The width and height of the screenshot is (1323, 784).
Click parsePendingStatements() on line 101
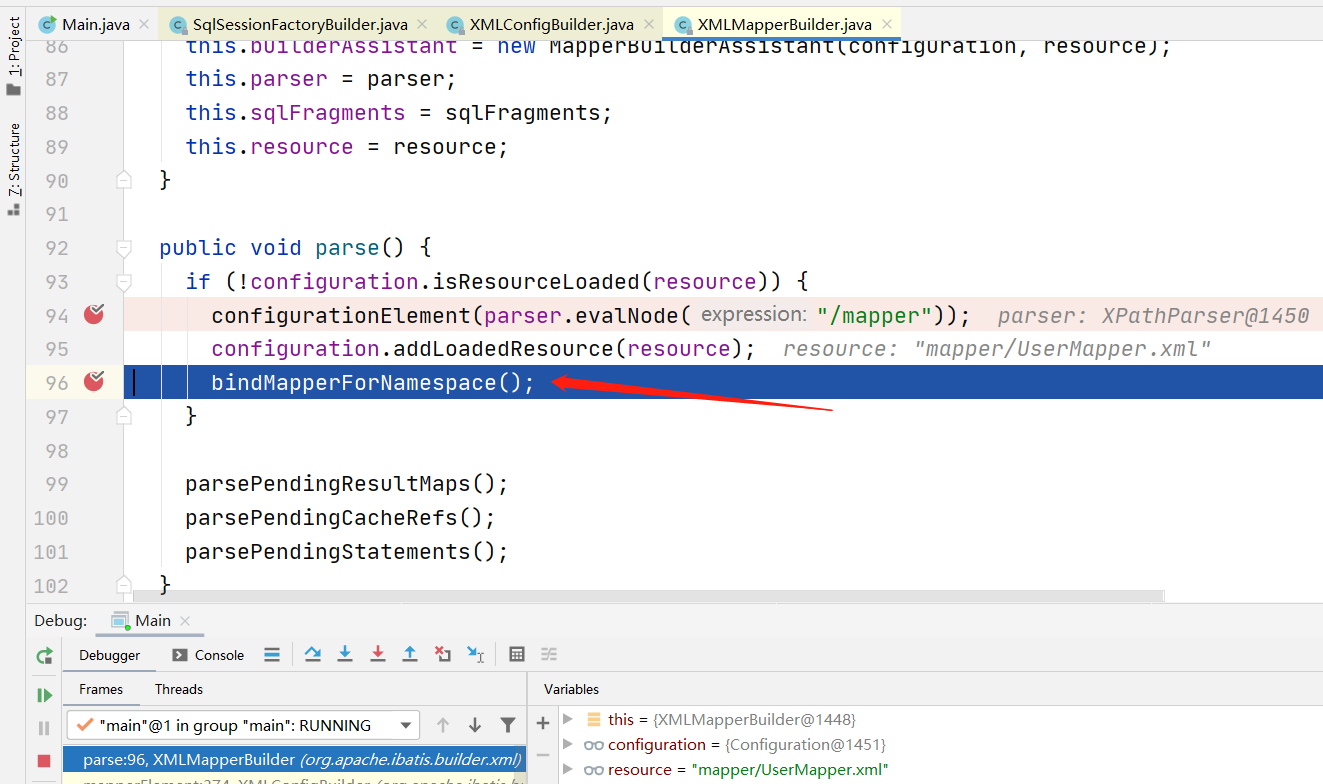347,552
